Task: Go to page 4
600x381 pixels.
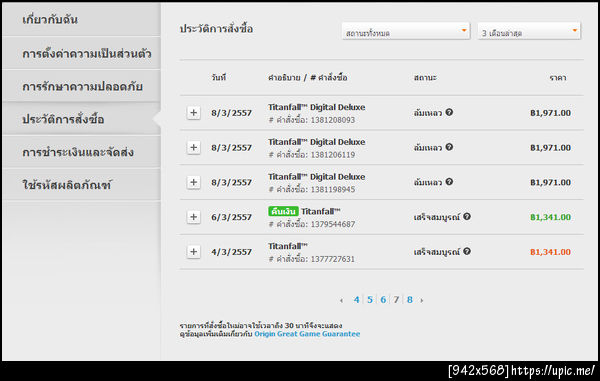Action: click(x=356, y=300)
